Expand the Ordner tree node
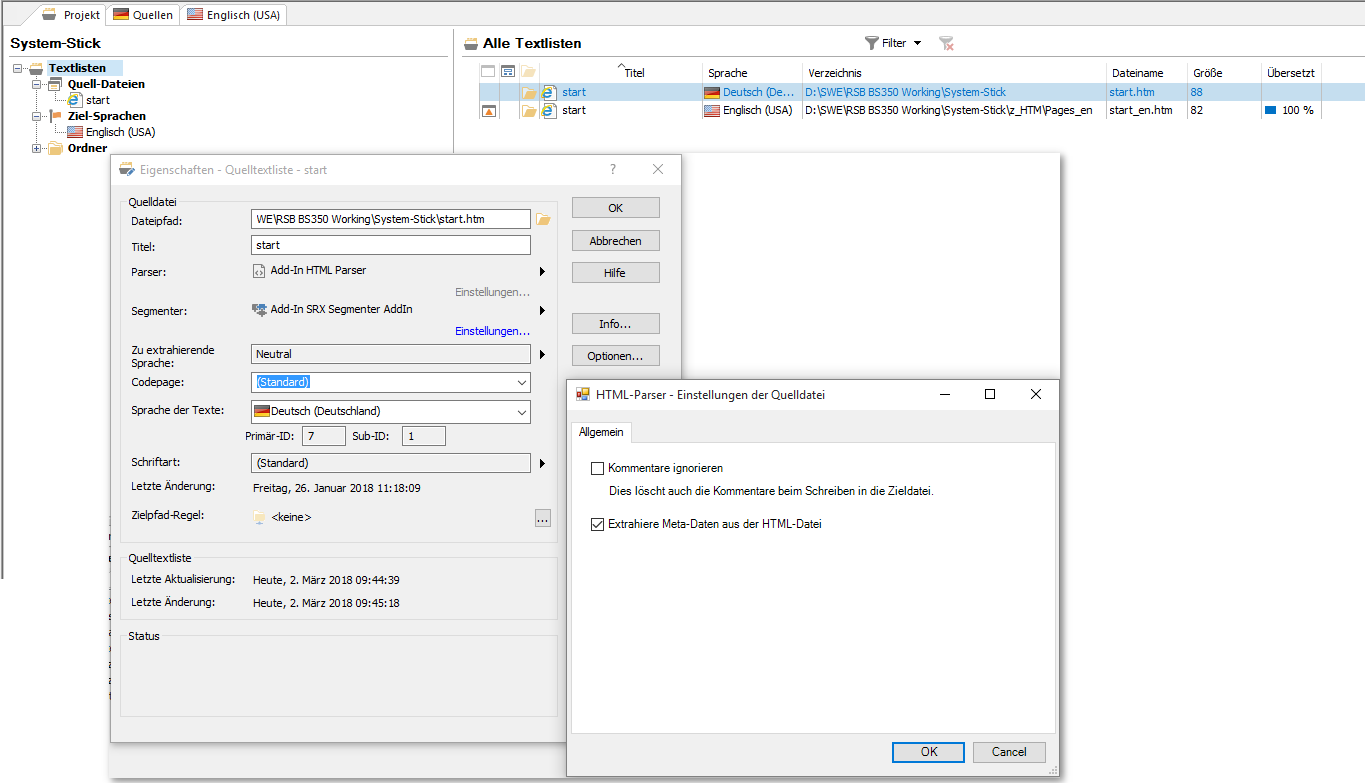The width and height of the screenshot is (1365, 783). (x=37, y=148)
